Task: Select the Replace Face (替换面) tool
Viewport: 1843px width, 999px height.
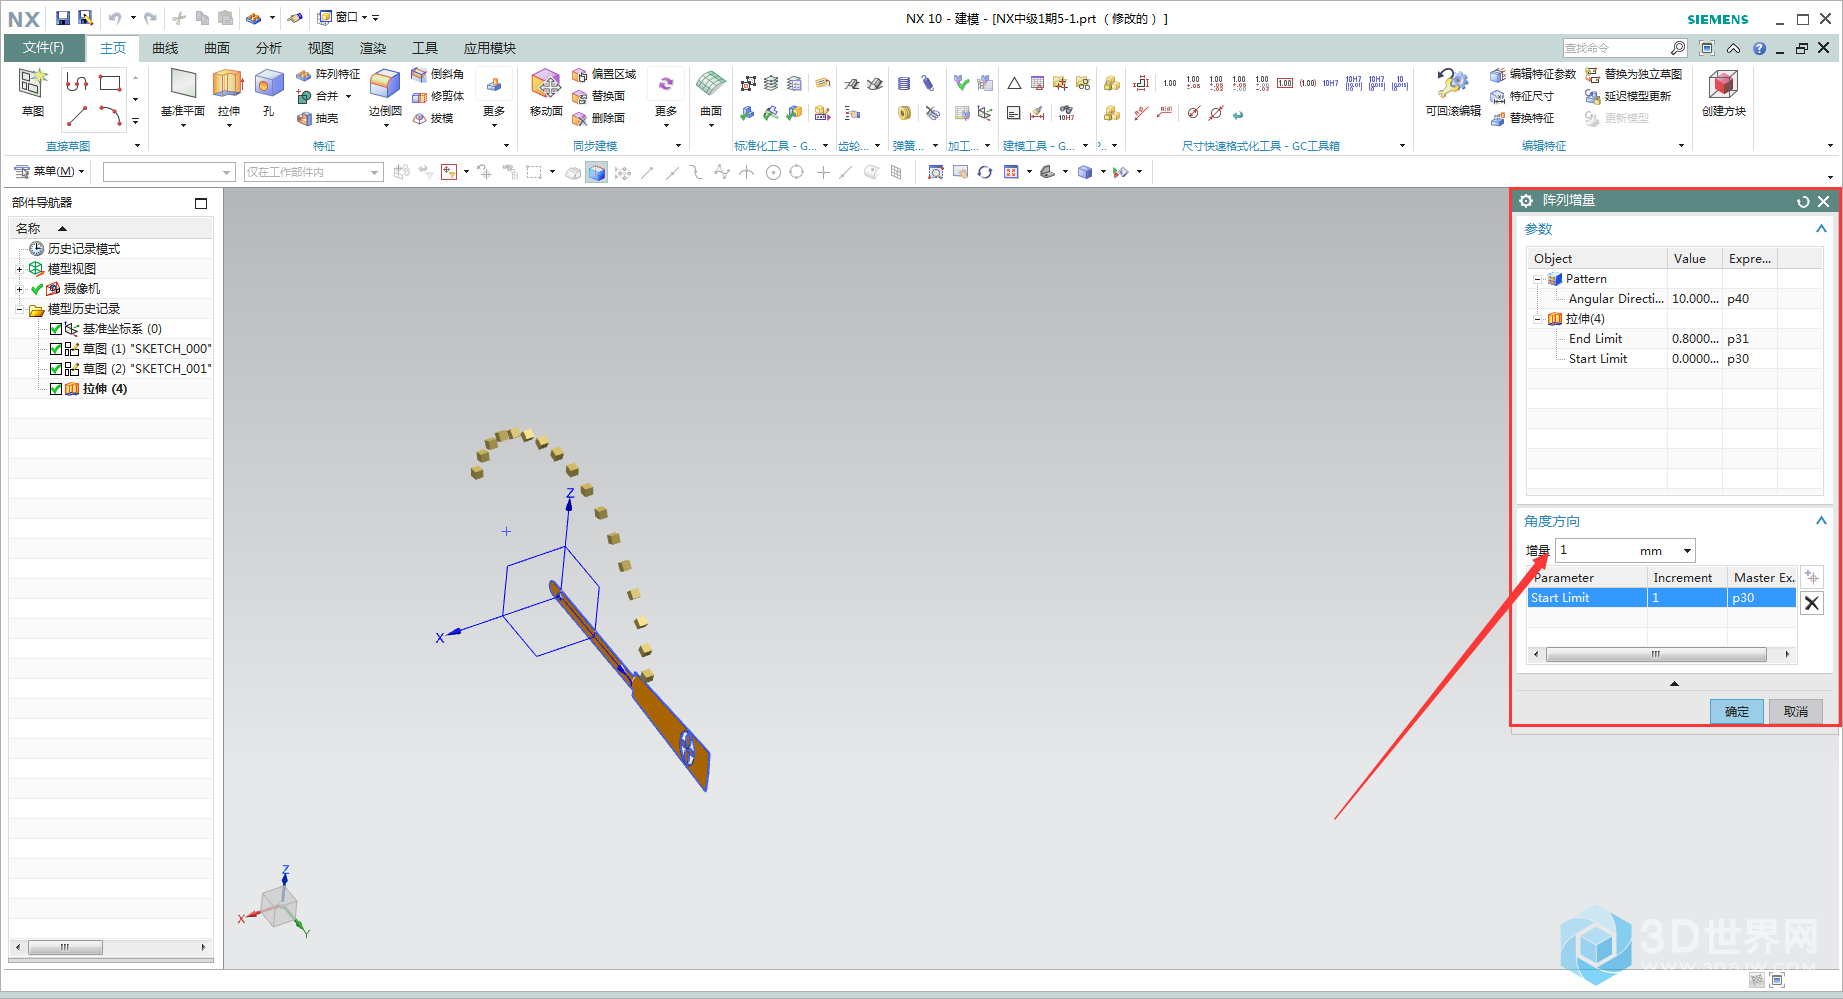Action: (599, 96)
